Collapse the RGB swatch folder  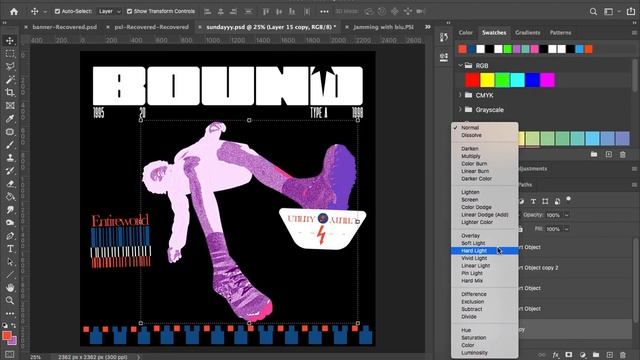click(x=460, y=65)
